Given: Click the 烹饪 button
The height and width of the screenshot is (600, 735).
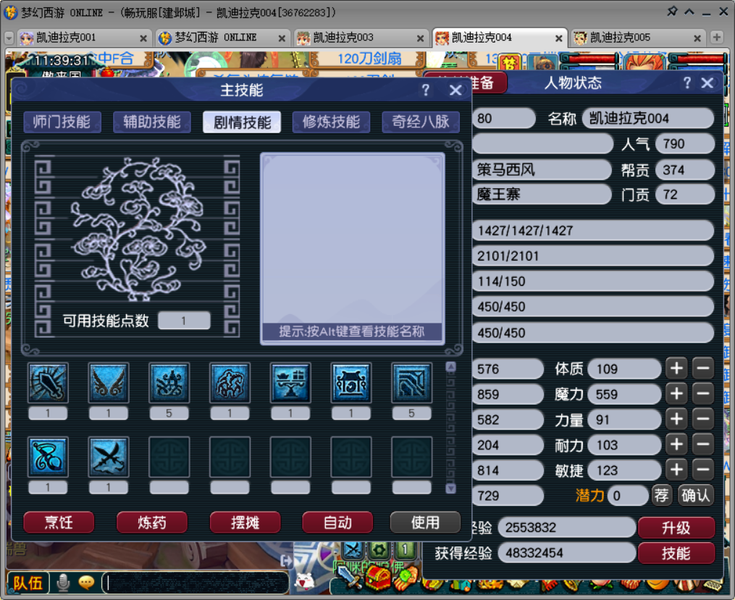Looking at the screenshot, I should 59,522.
